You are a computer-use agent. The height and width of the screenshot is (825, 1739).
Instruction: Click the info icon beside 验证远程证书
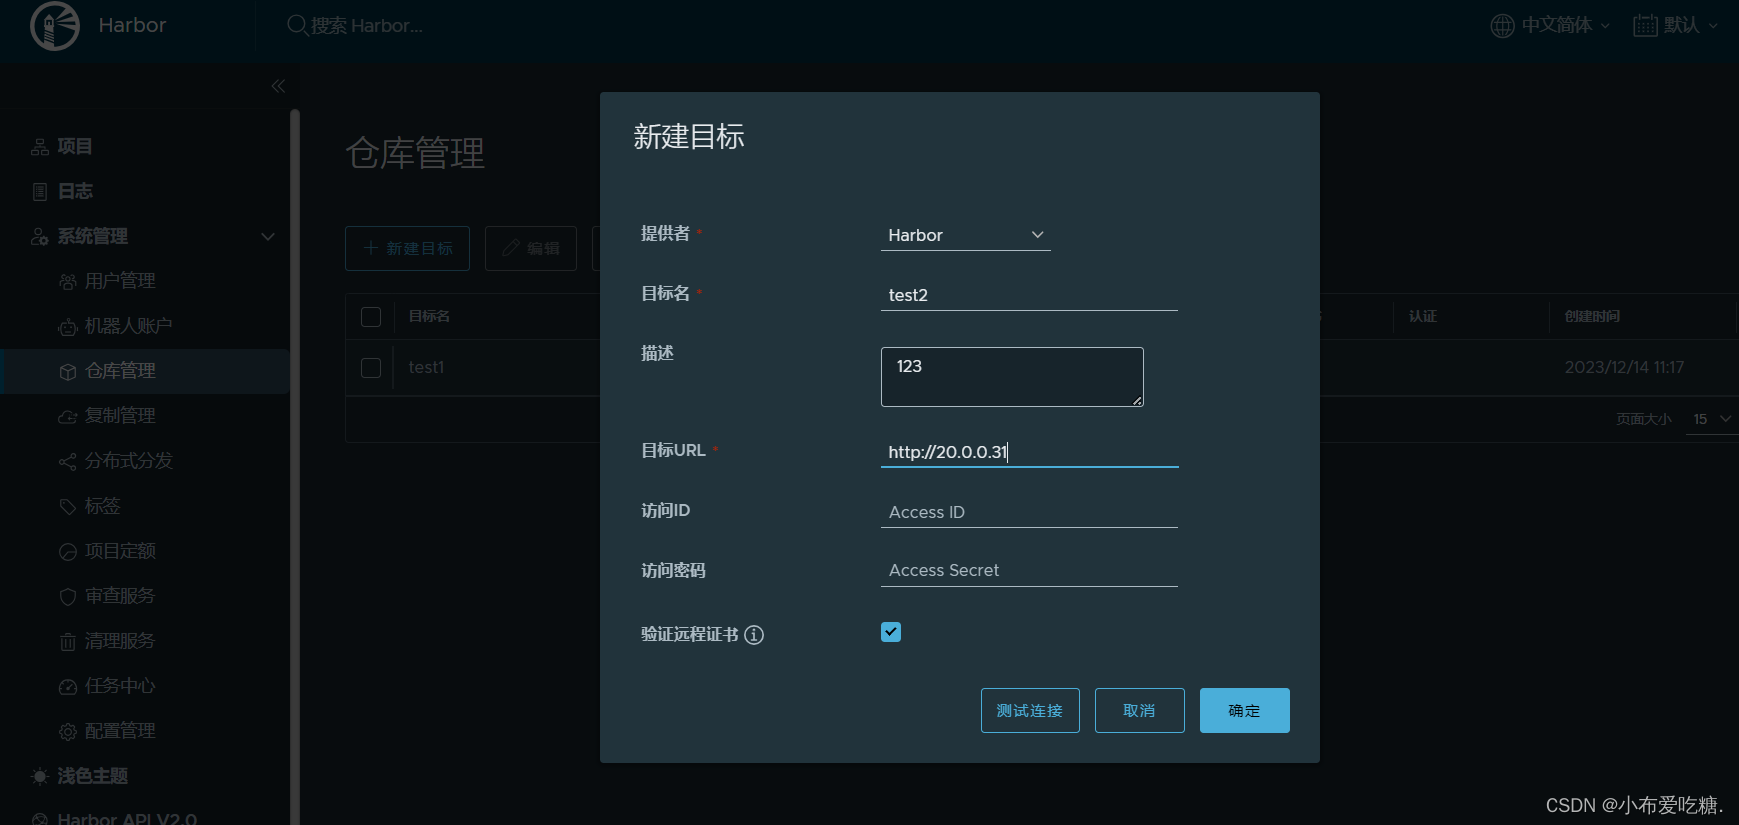pyautogui.click(x=754, y=635)
